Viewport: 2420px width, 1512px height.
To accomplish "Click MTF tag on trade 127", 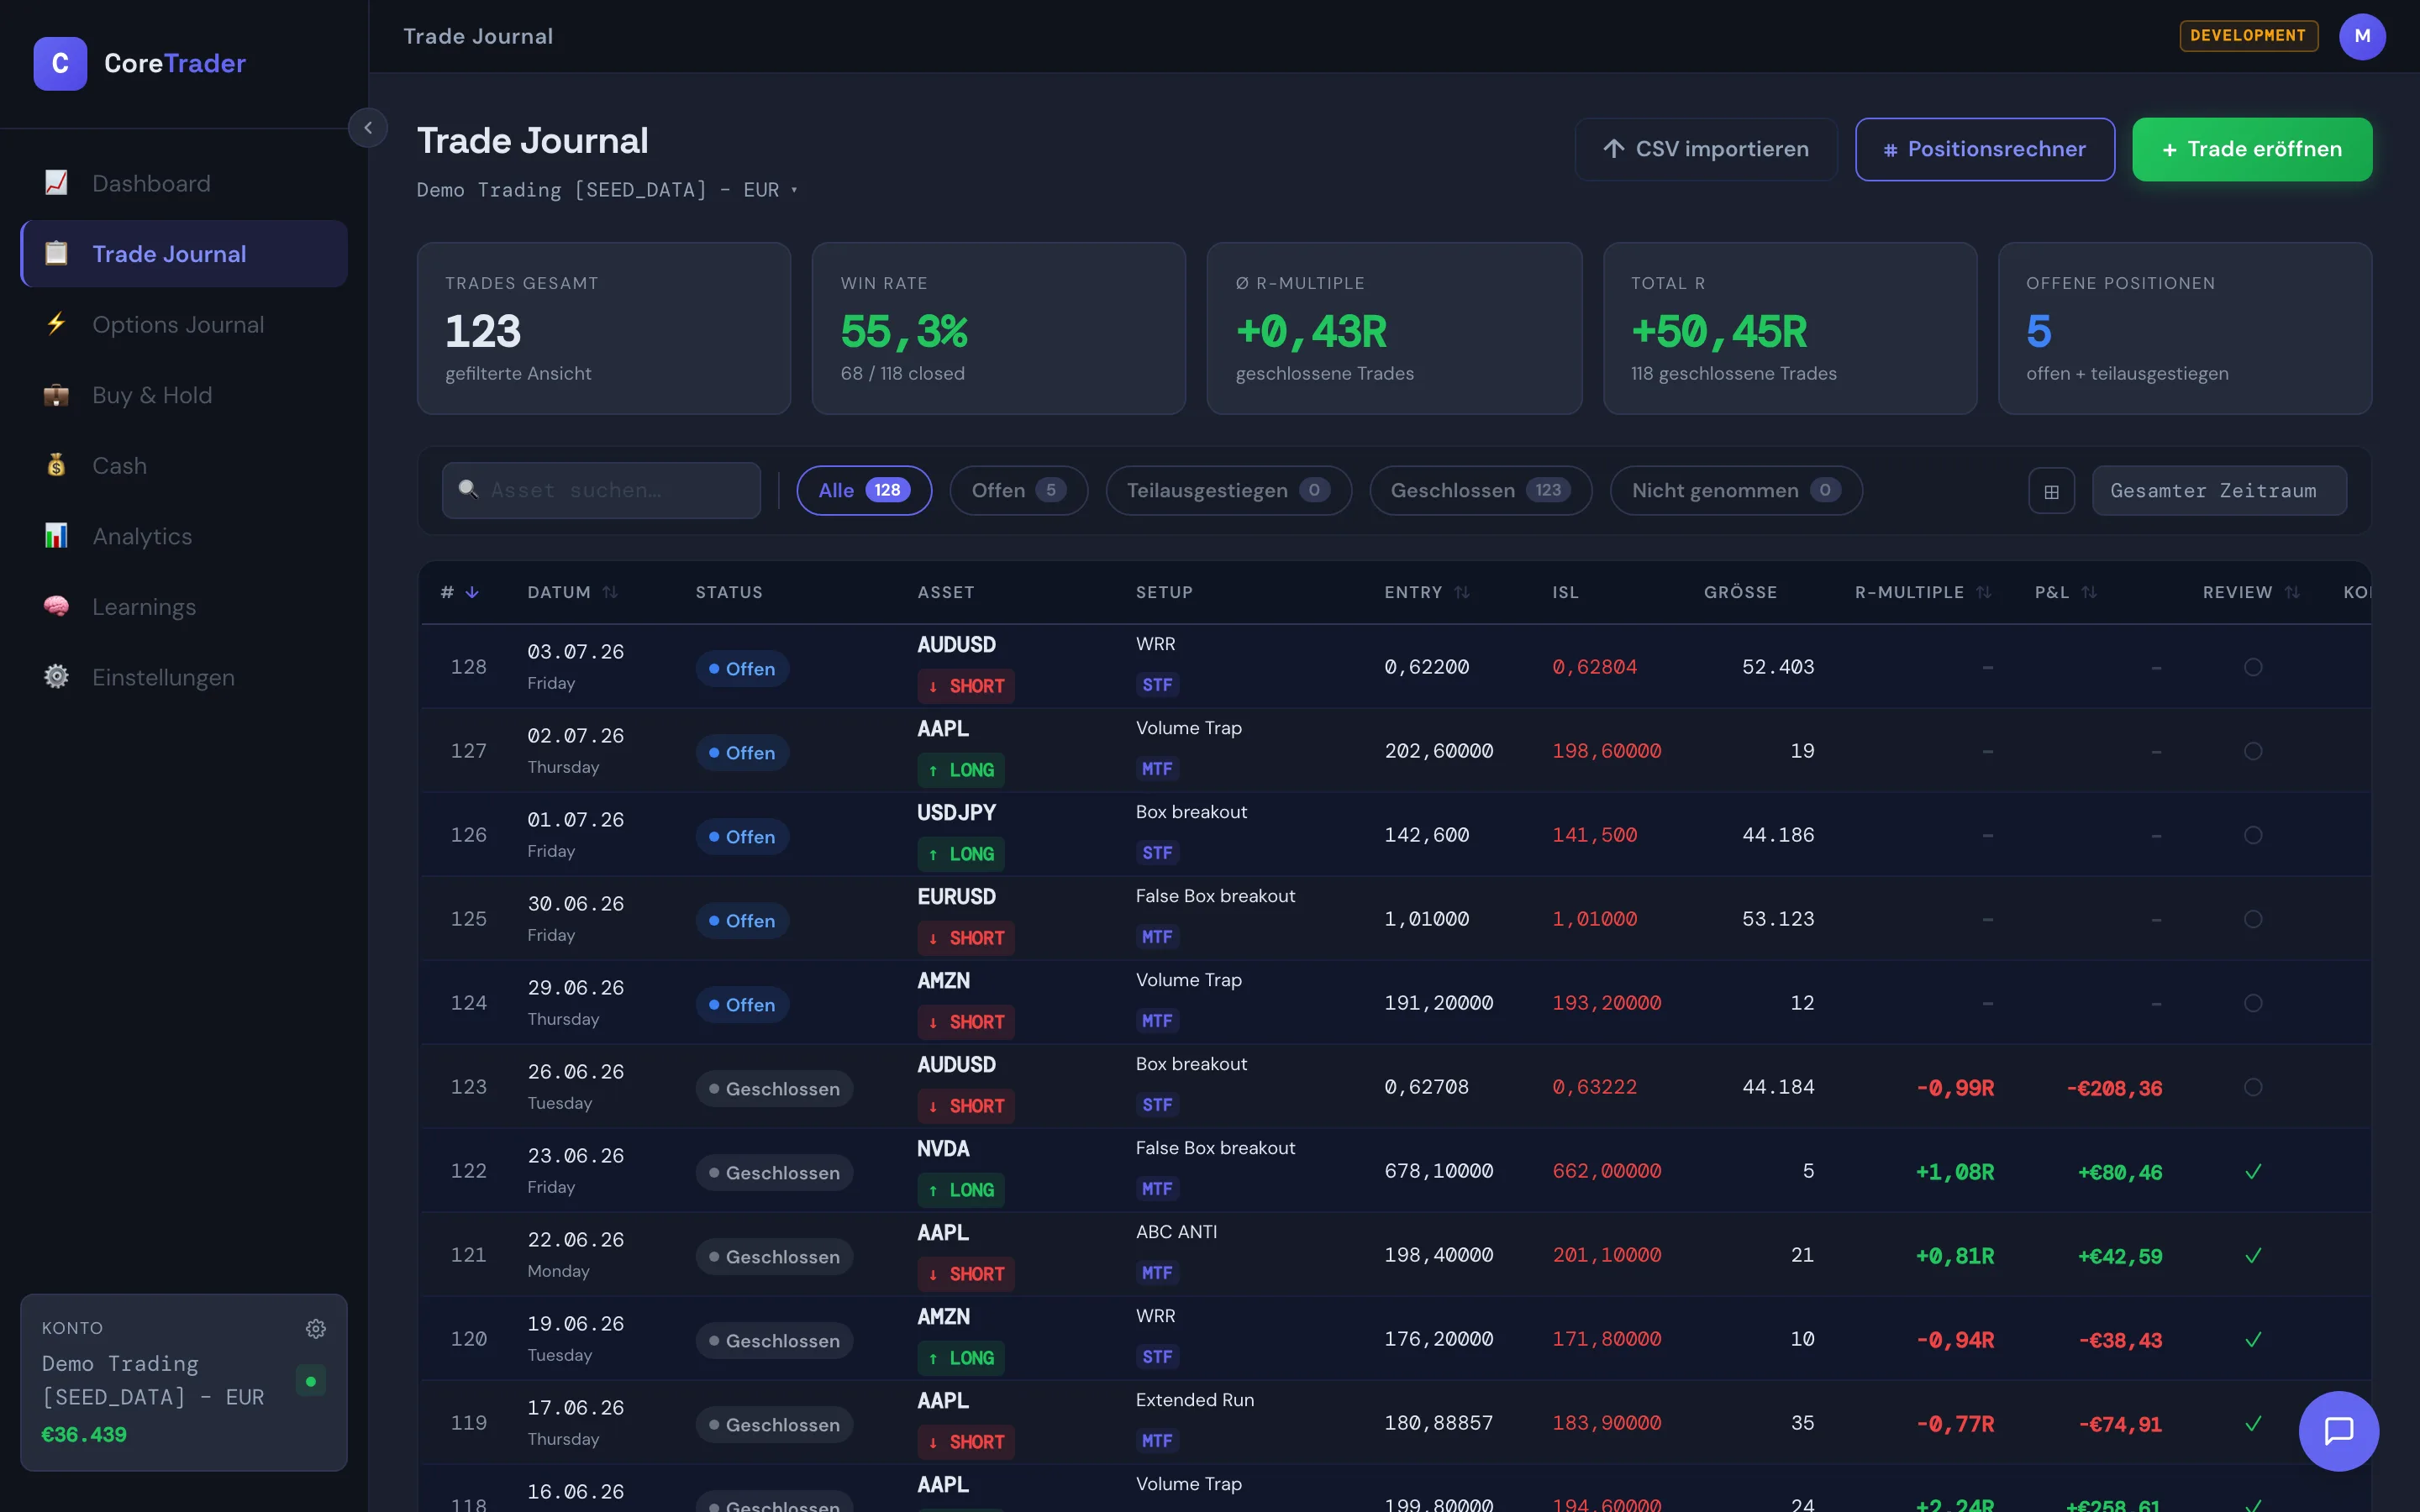I will (1157, 769).
